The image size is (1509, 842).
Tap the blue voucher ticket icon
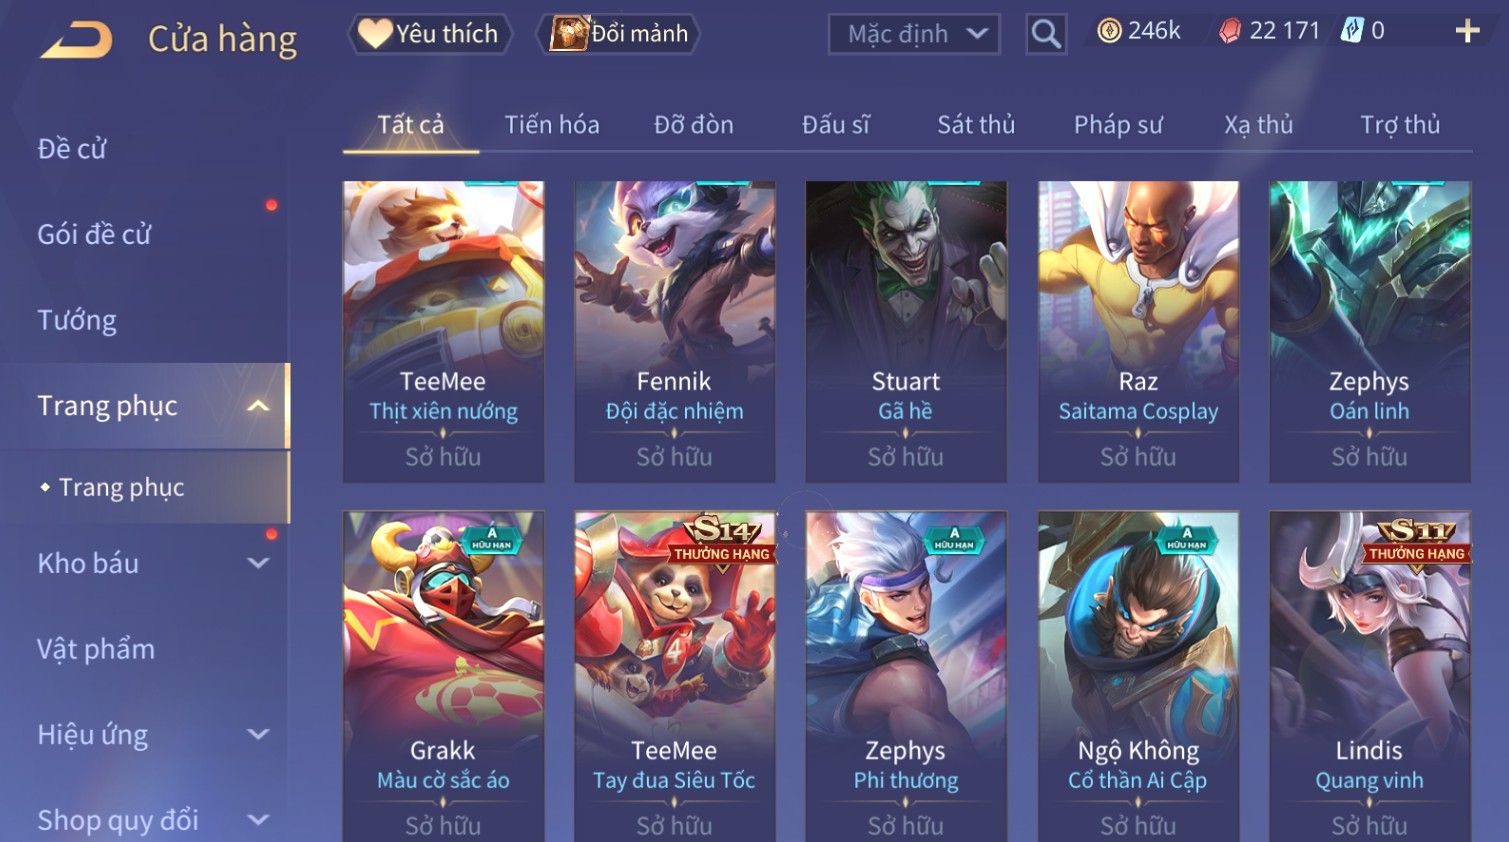(1352, 31)
